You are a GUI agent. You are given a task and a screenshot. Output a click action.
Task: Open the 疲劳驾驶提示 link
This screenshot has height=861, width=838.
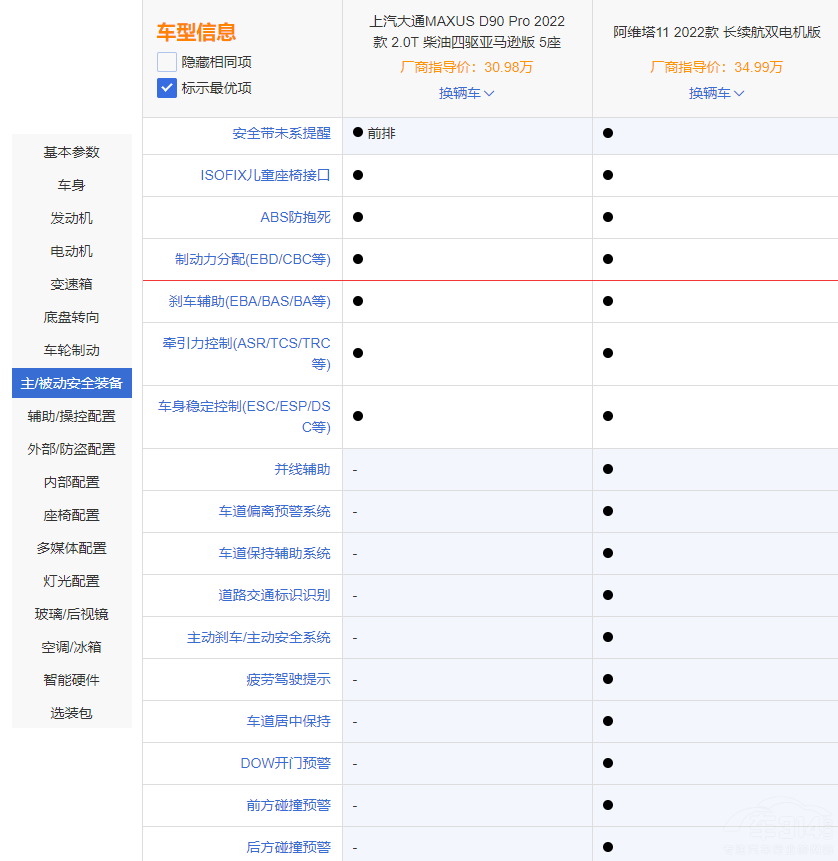pos(288,679)
